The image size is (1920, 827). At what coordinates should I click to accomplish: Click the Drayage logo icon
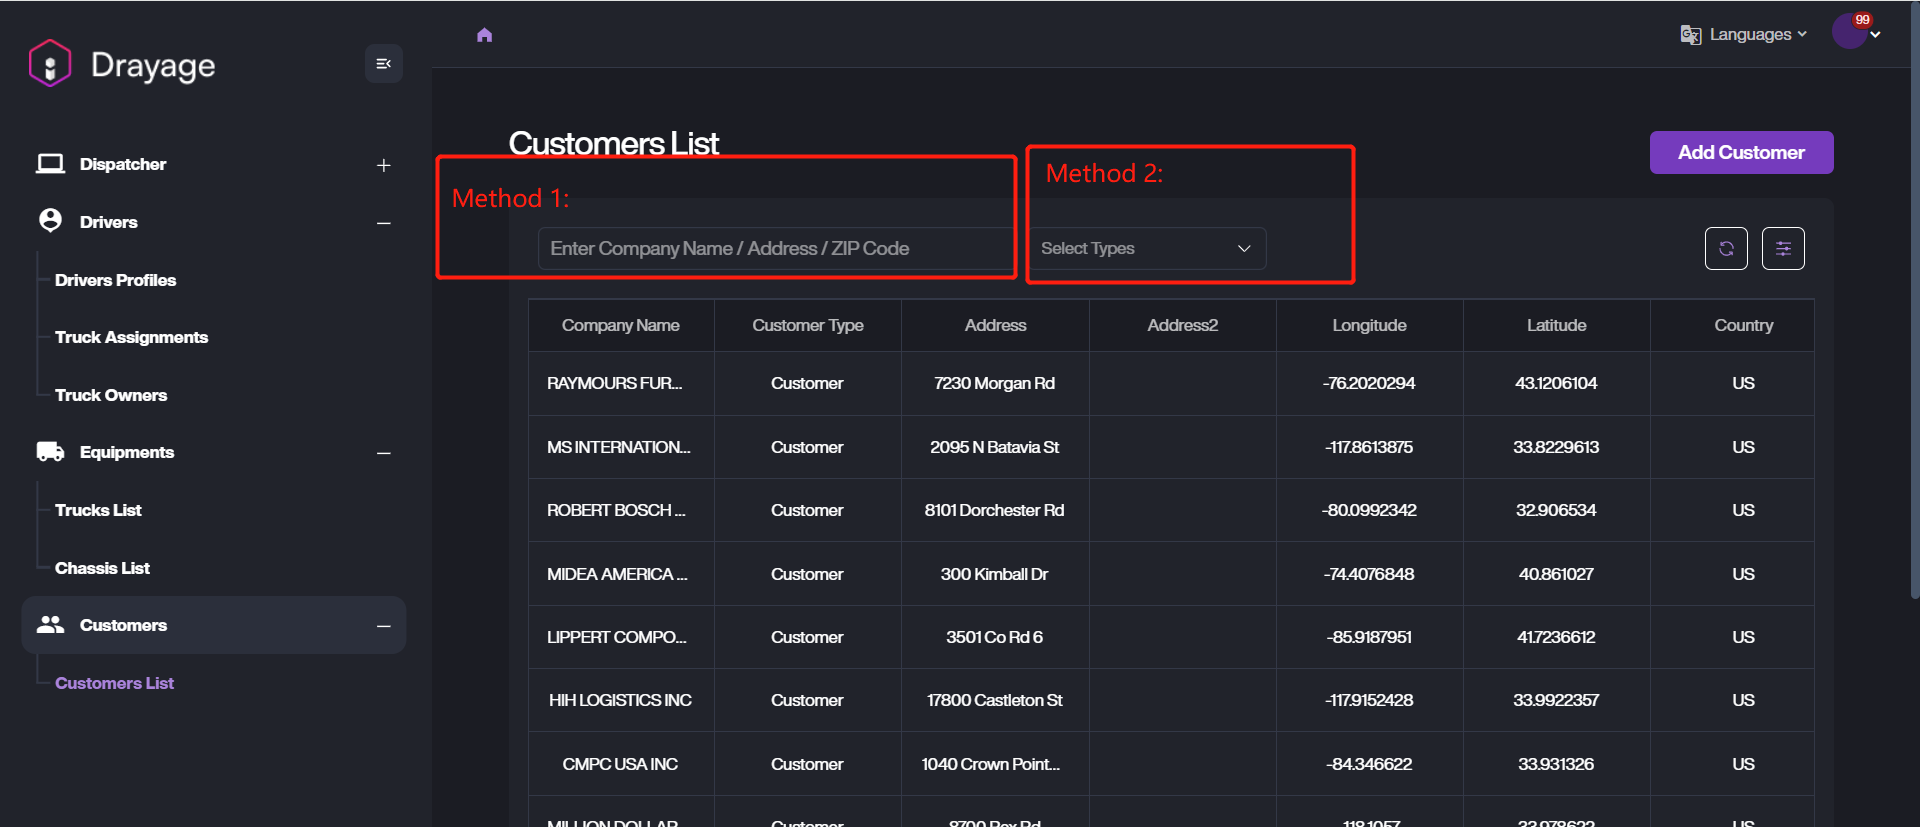[x=50, y=64]
